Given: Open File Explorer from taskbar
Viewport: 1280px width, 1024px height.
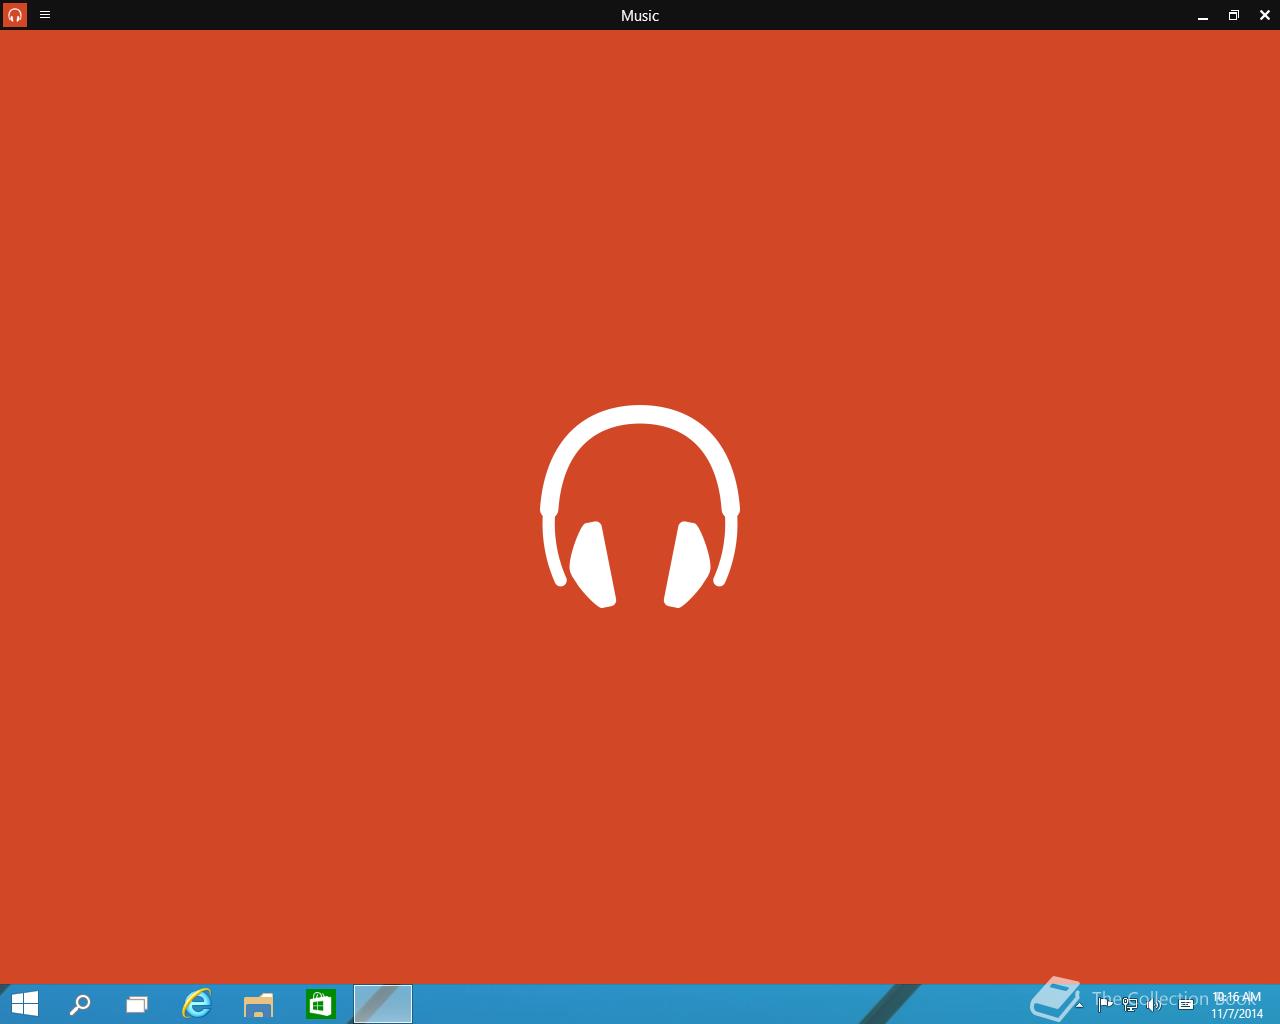Looking at the screenshot, I should (x=259, y=1004).
